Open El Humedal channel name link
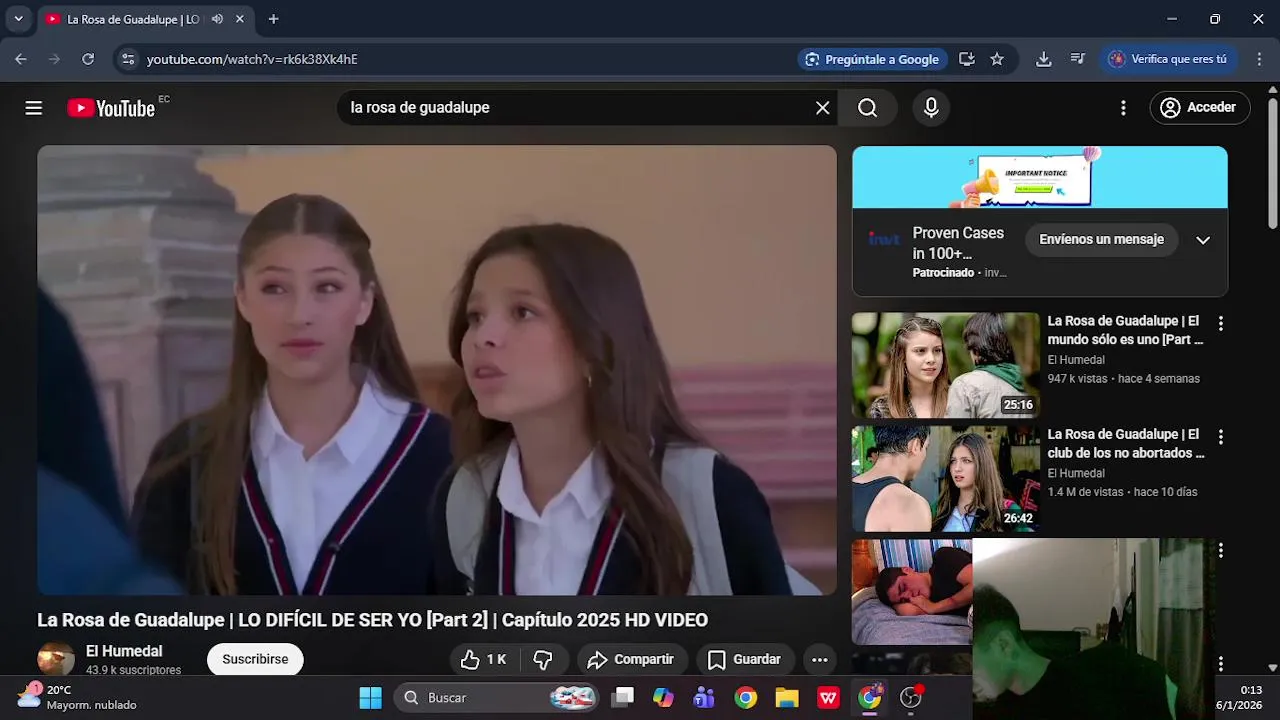Image resolution: width=1280 pixels, height=720 pixels. click(x=124, y=651)
